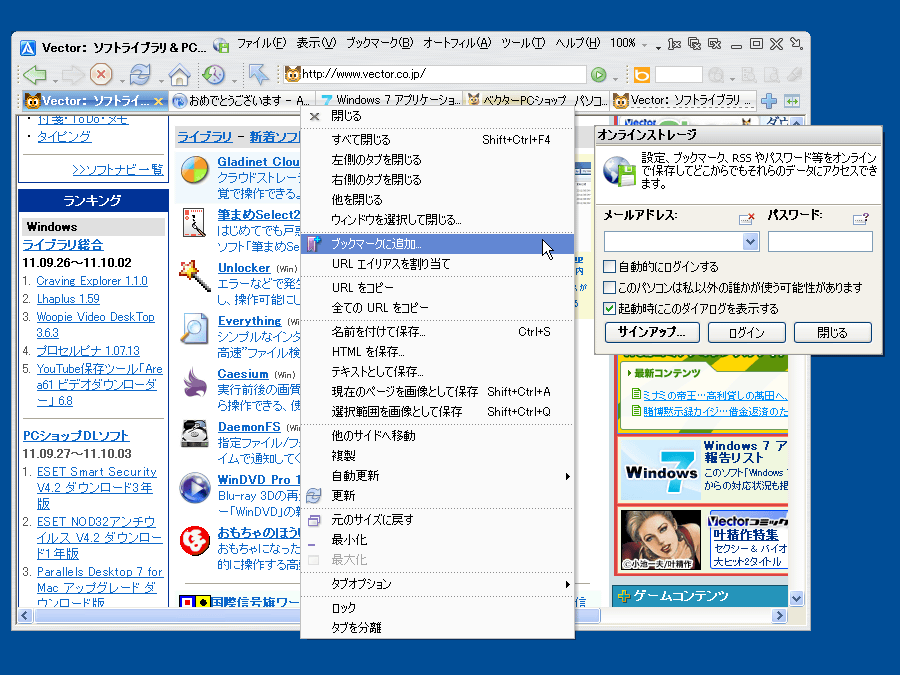Close the active Vector tab with its X
900x675 pixels.
point(158,102)
